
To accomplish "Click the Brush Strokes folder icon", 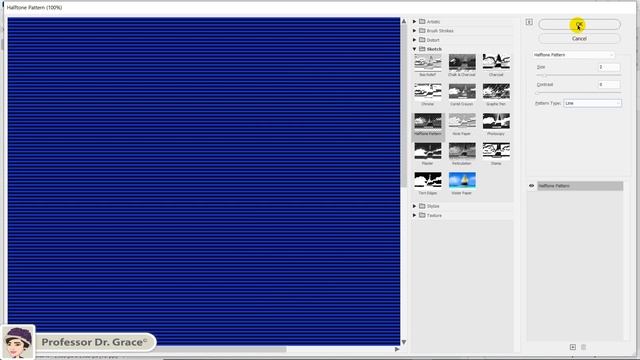I will pyautogui.click(x=422, y=31).
